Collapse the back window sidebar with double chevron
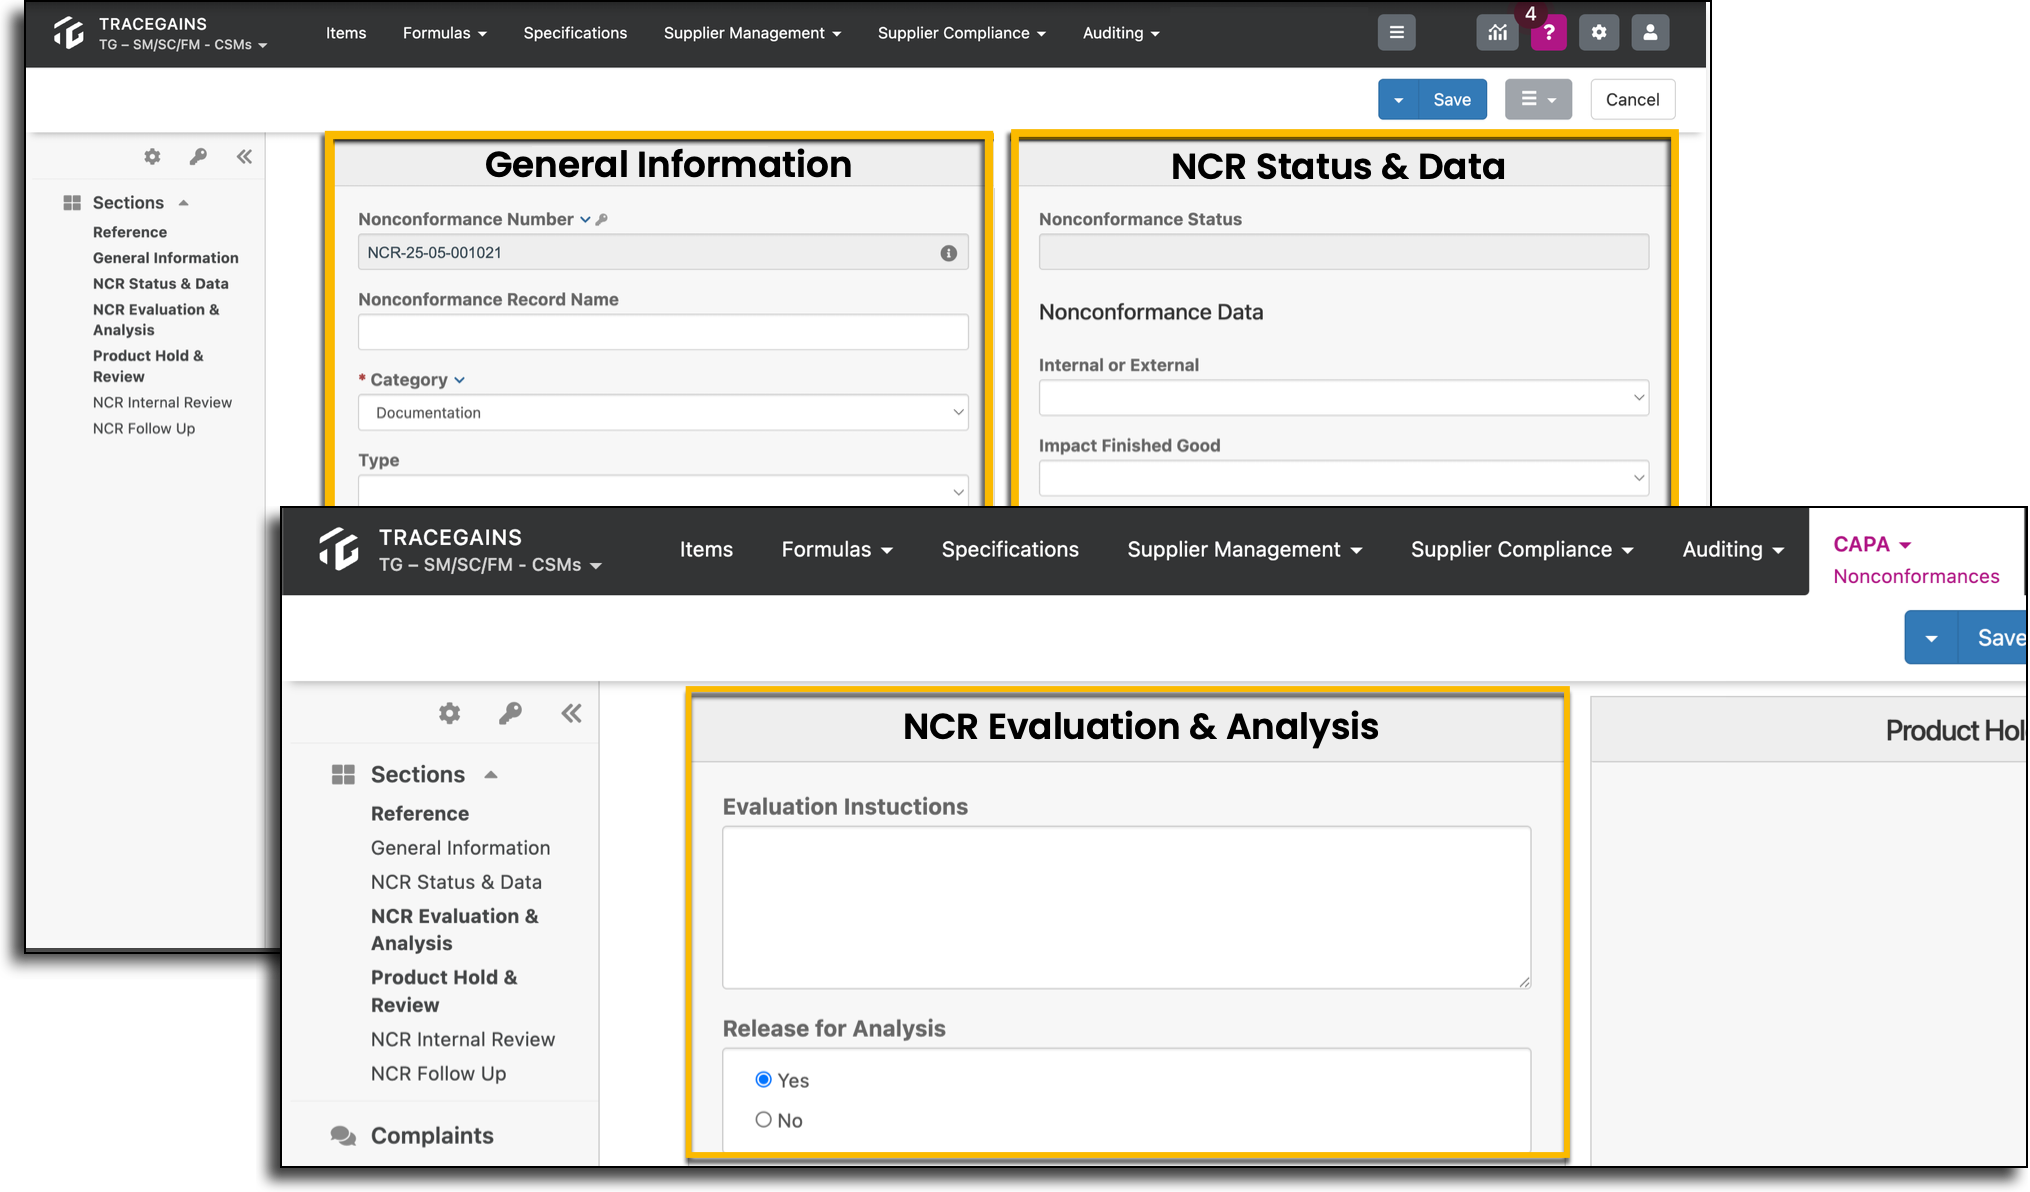The image size is (2030, 1192). click(x=244, y=156)
